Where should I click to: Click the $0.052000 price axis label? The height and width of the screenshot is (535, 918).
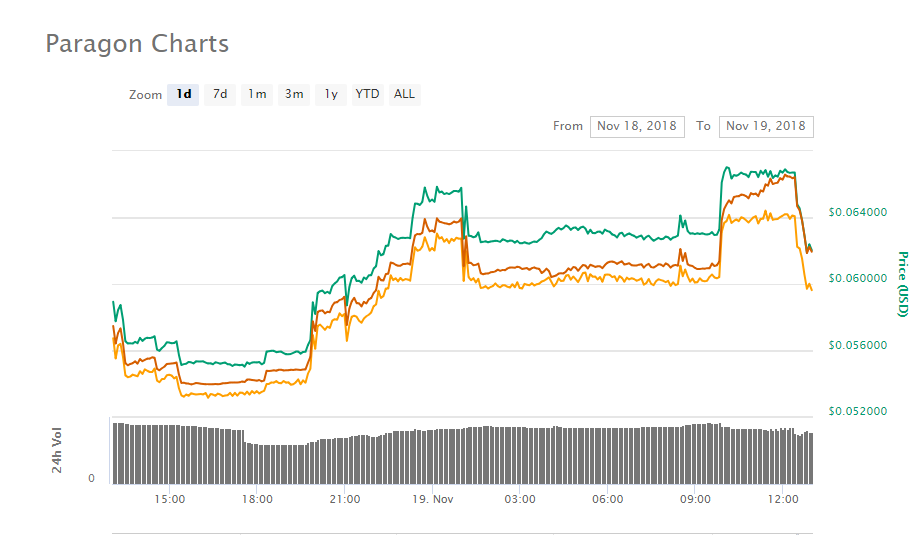pyautogui.click(x=858, y=411)
